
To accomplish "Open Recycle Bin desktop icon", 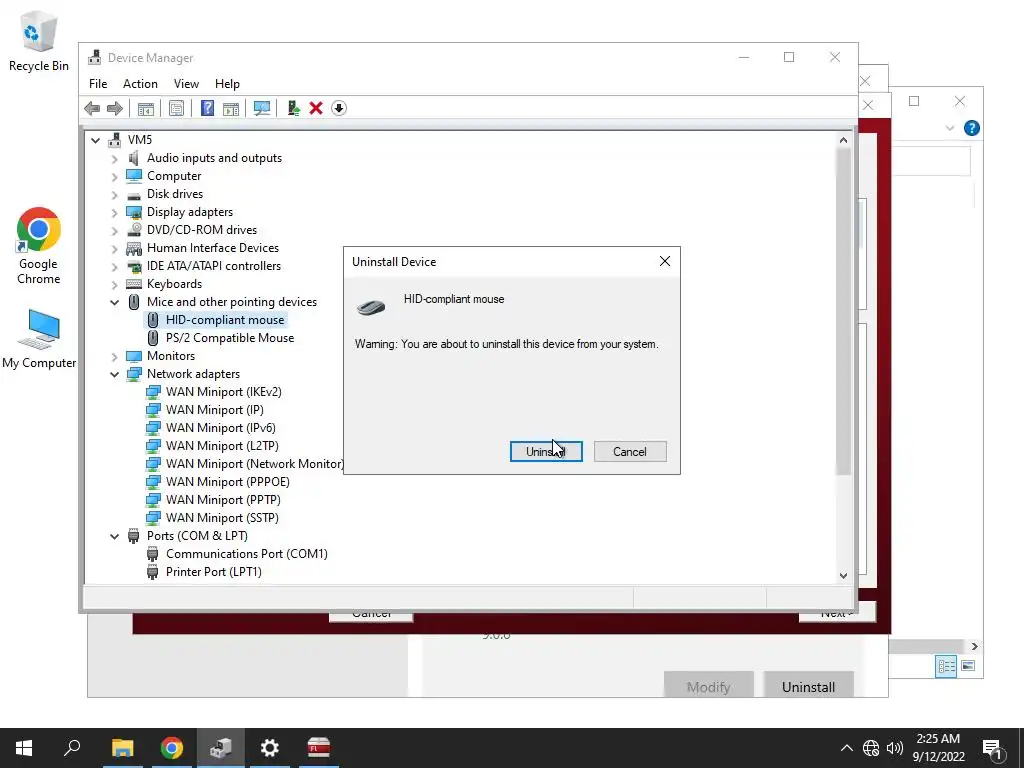I will (39, 42).
